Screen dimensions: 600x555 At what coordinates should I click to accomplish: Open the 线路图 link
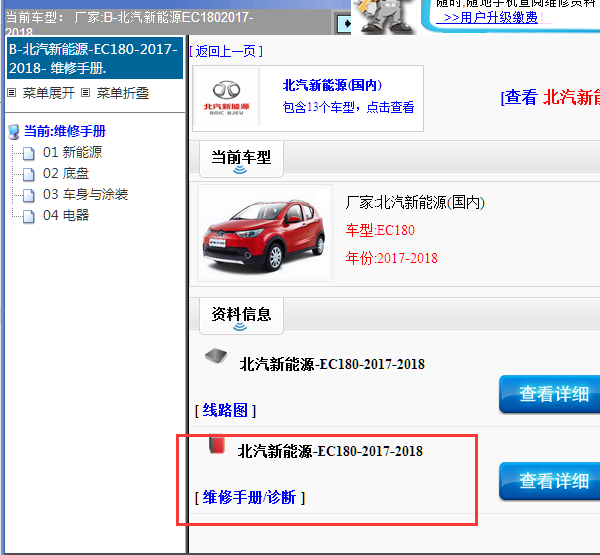tap(225, 411)
